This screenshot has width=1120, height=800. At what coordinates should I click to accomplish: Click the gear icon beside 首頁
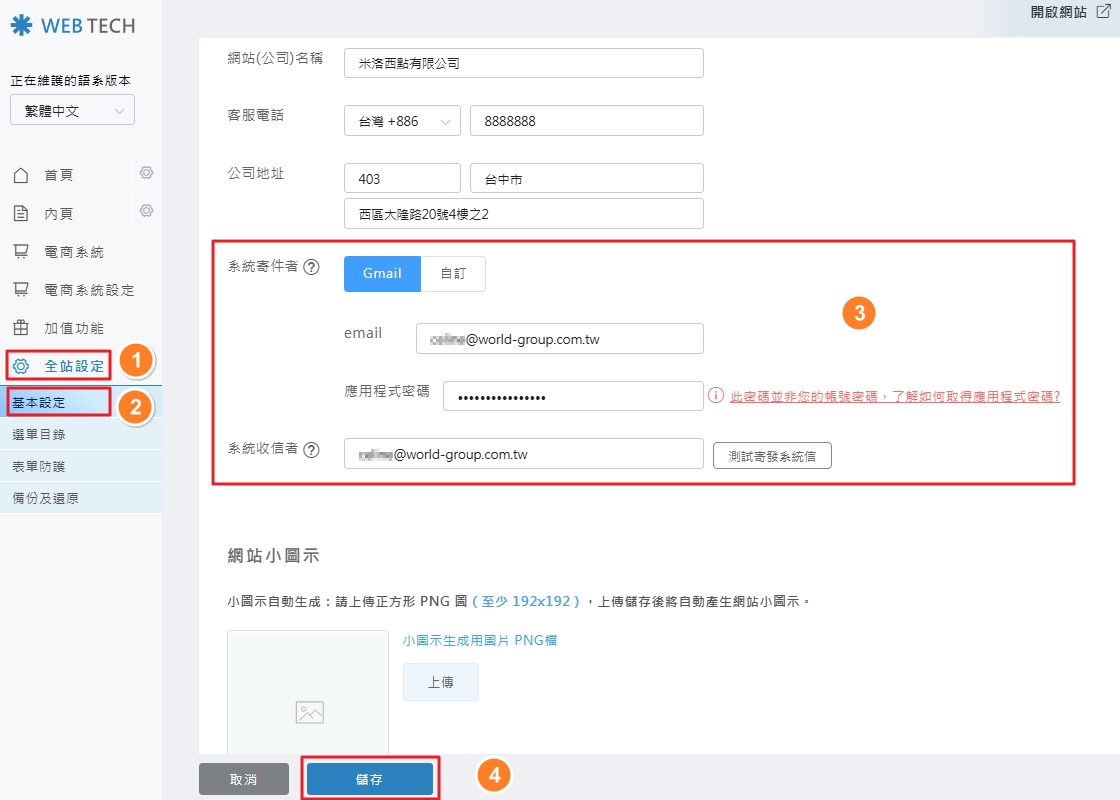pyautogui.click(x=146, y=173)
